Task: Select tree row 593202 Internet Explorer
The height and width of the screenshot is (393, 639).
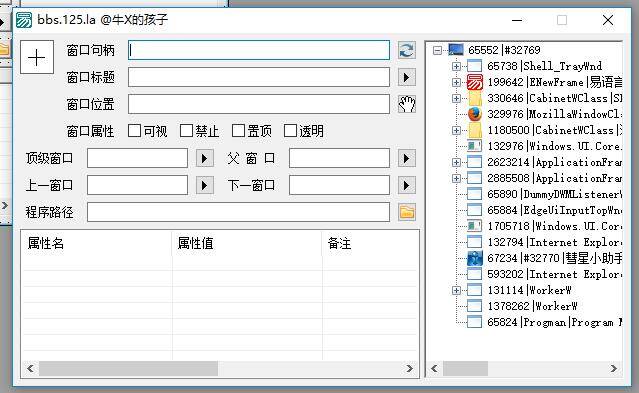Action: click(555, 274)
